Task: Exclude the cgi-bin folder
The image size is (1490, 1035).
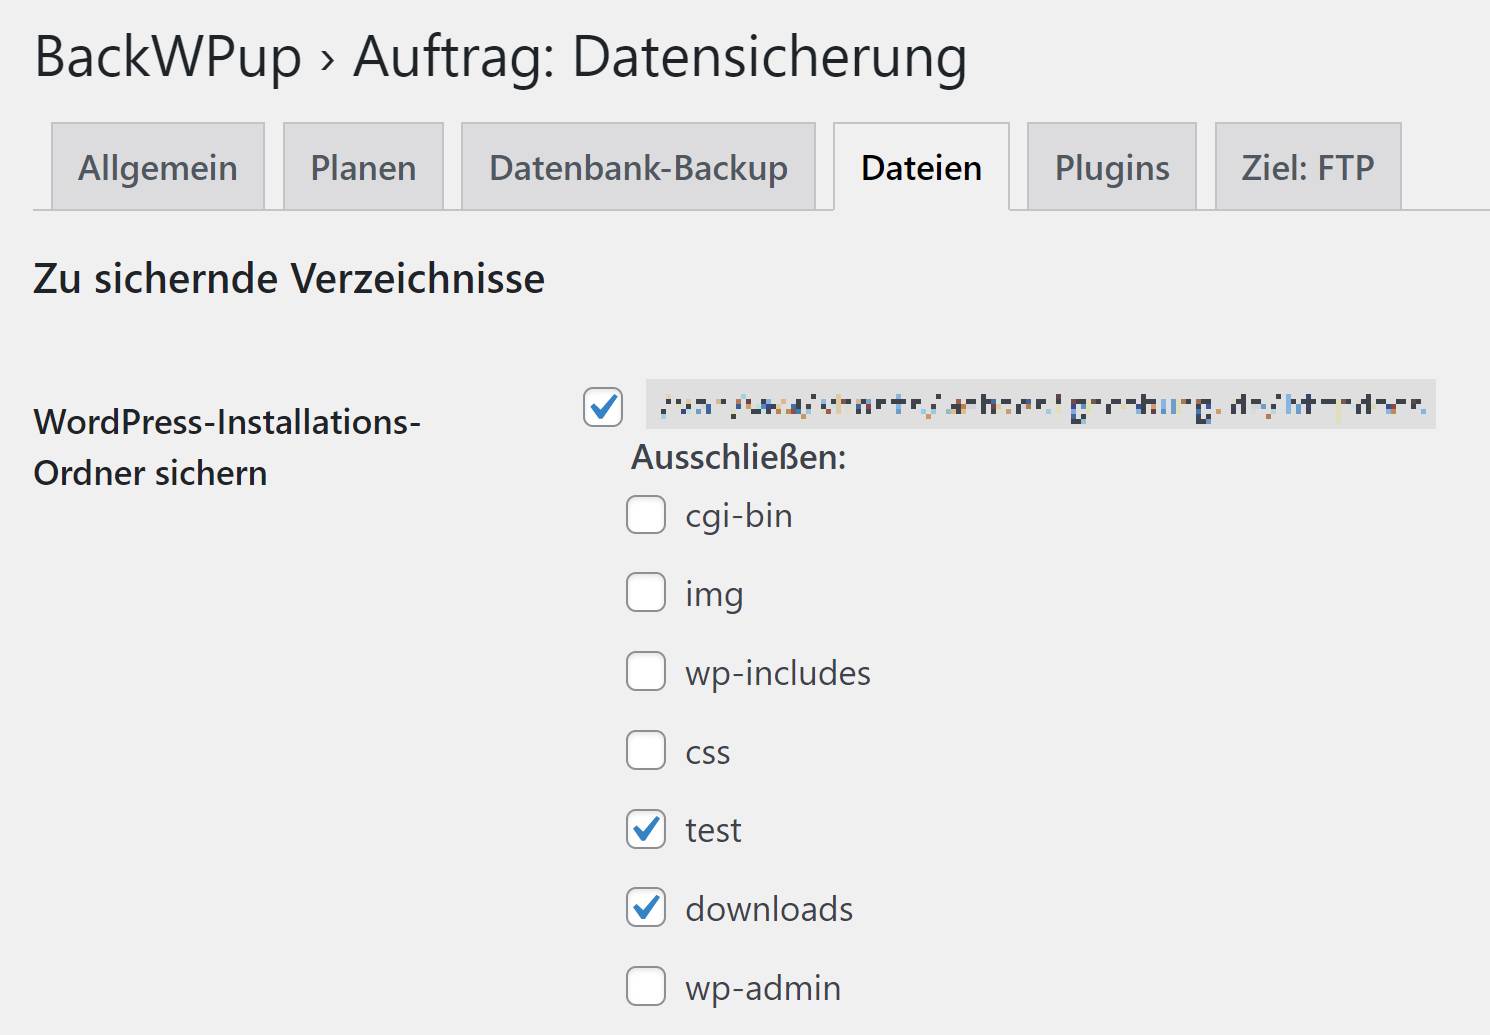Action: [646, 514]
